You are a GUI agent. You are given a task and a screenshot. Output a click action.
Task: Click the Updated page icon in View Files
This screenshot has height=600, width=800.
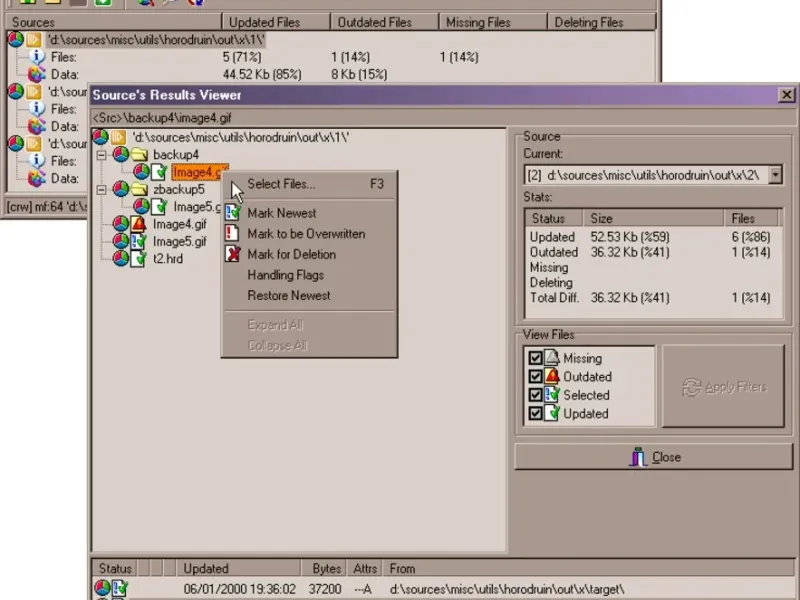[x=552, y=413]
